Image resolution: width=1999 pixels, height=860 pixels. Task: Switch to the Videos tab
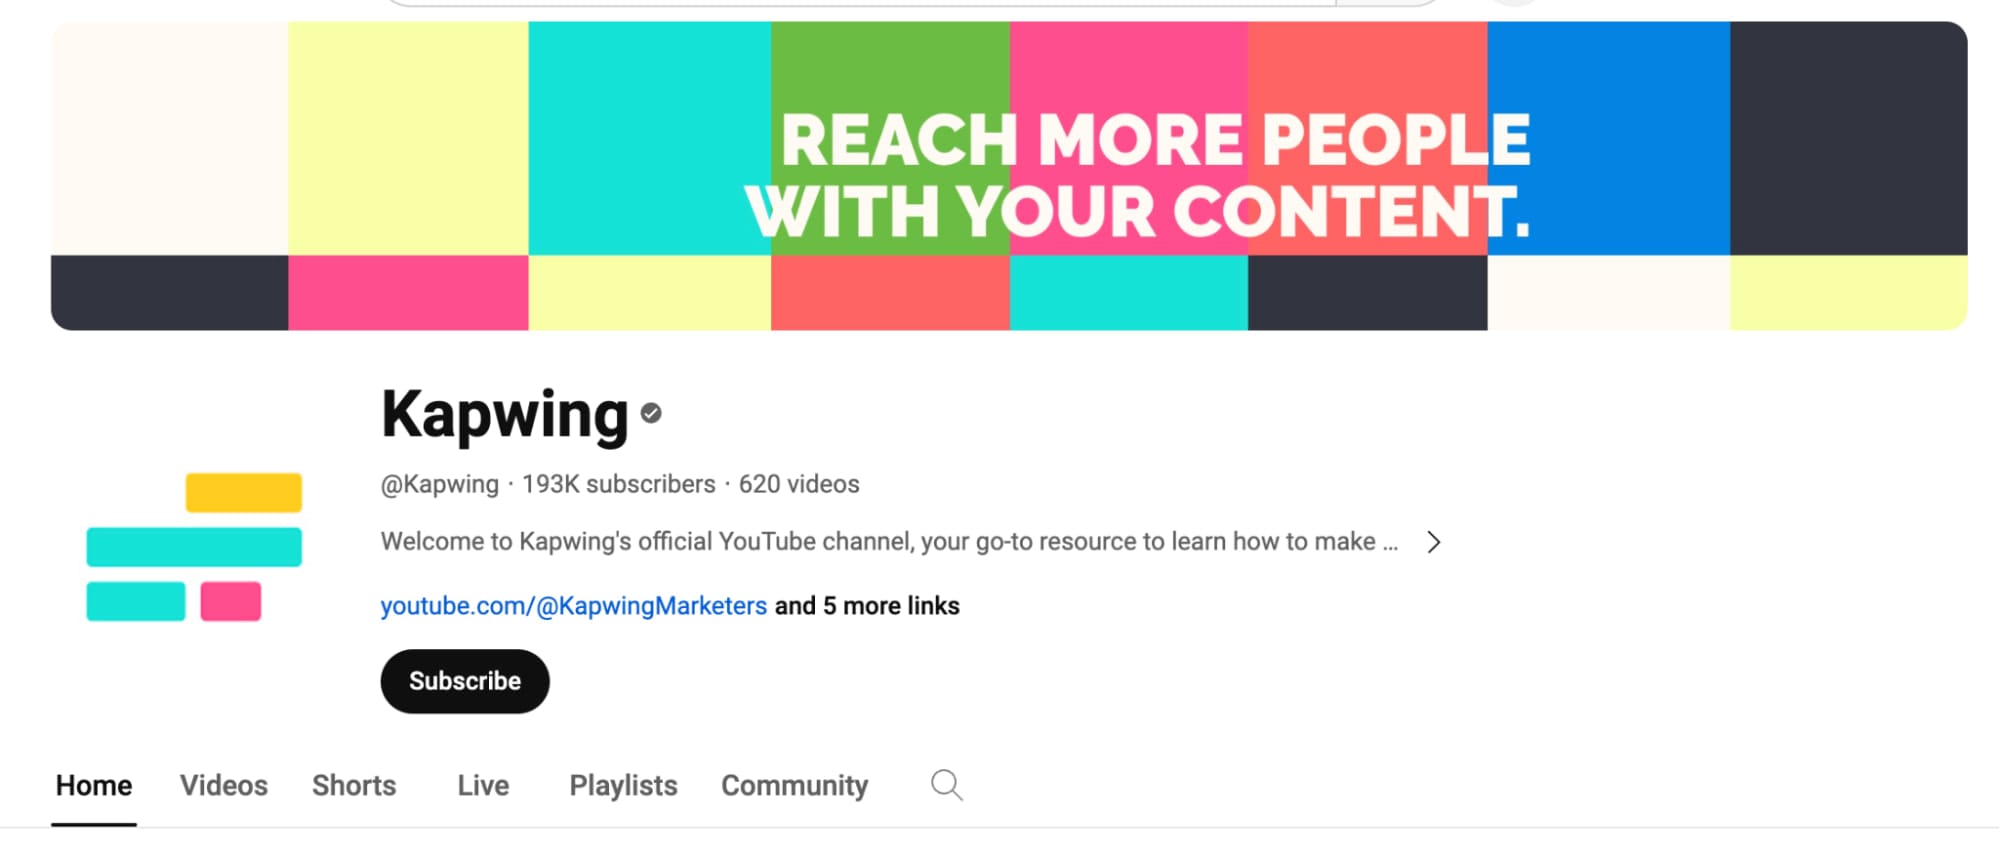pos(224,786)
